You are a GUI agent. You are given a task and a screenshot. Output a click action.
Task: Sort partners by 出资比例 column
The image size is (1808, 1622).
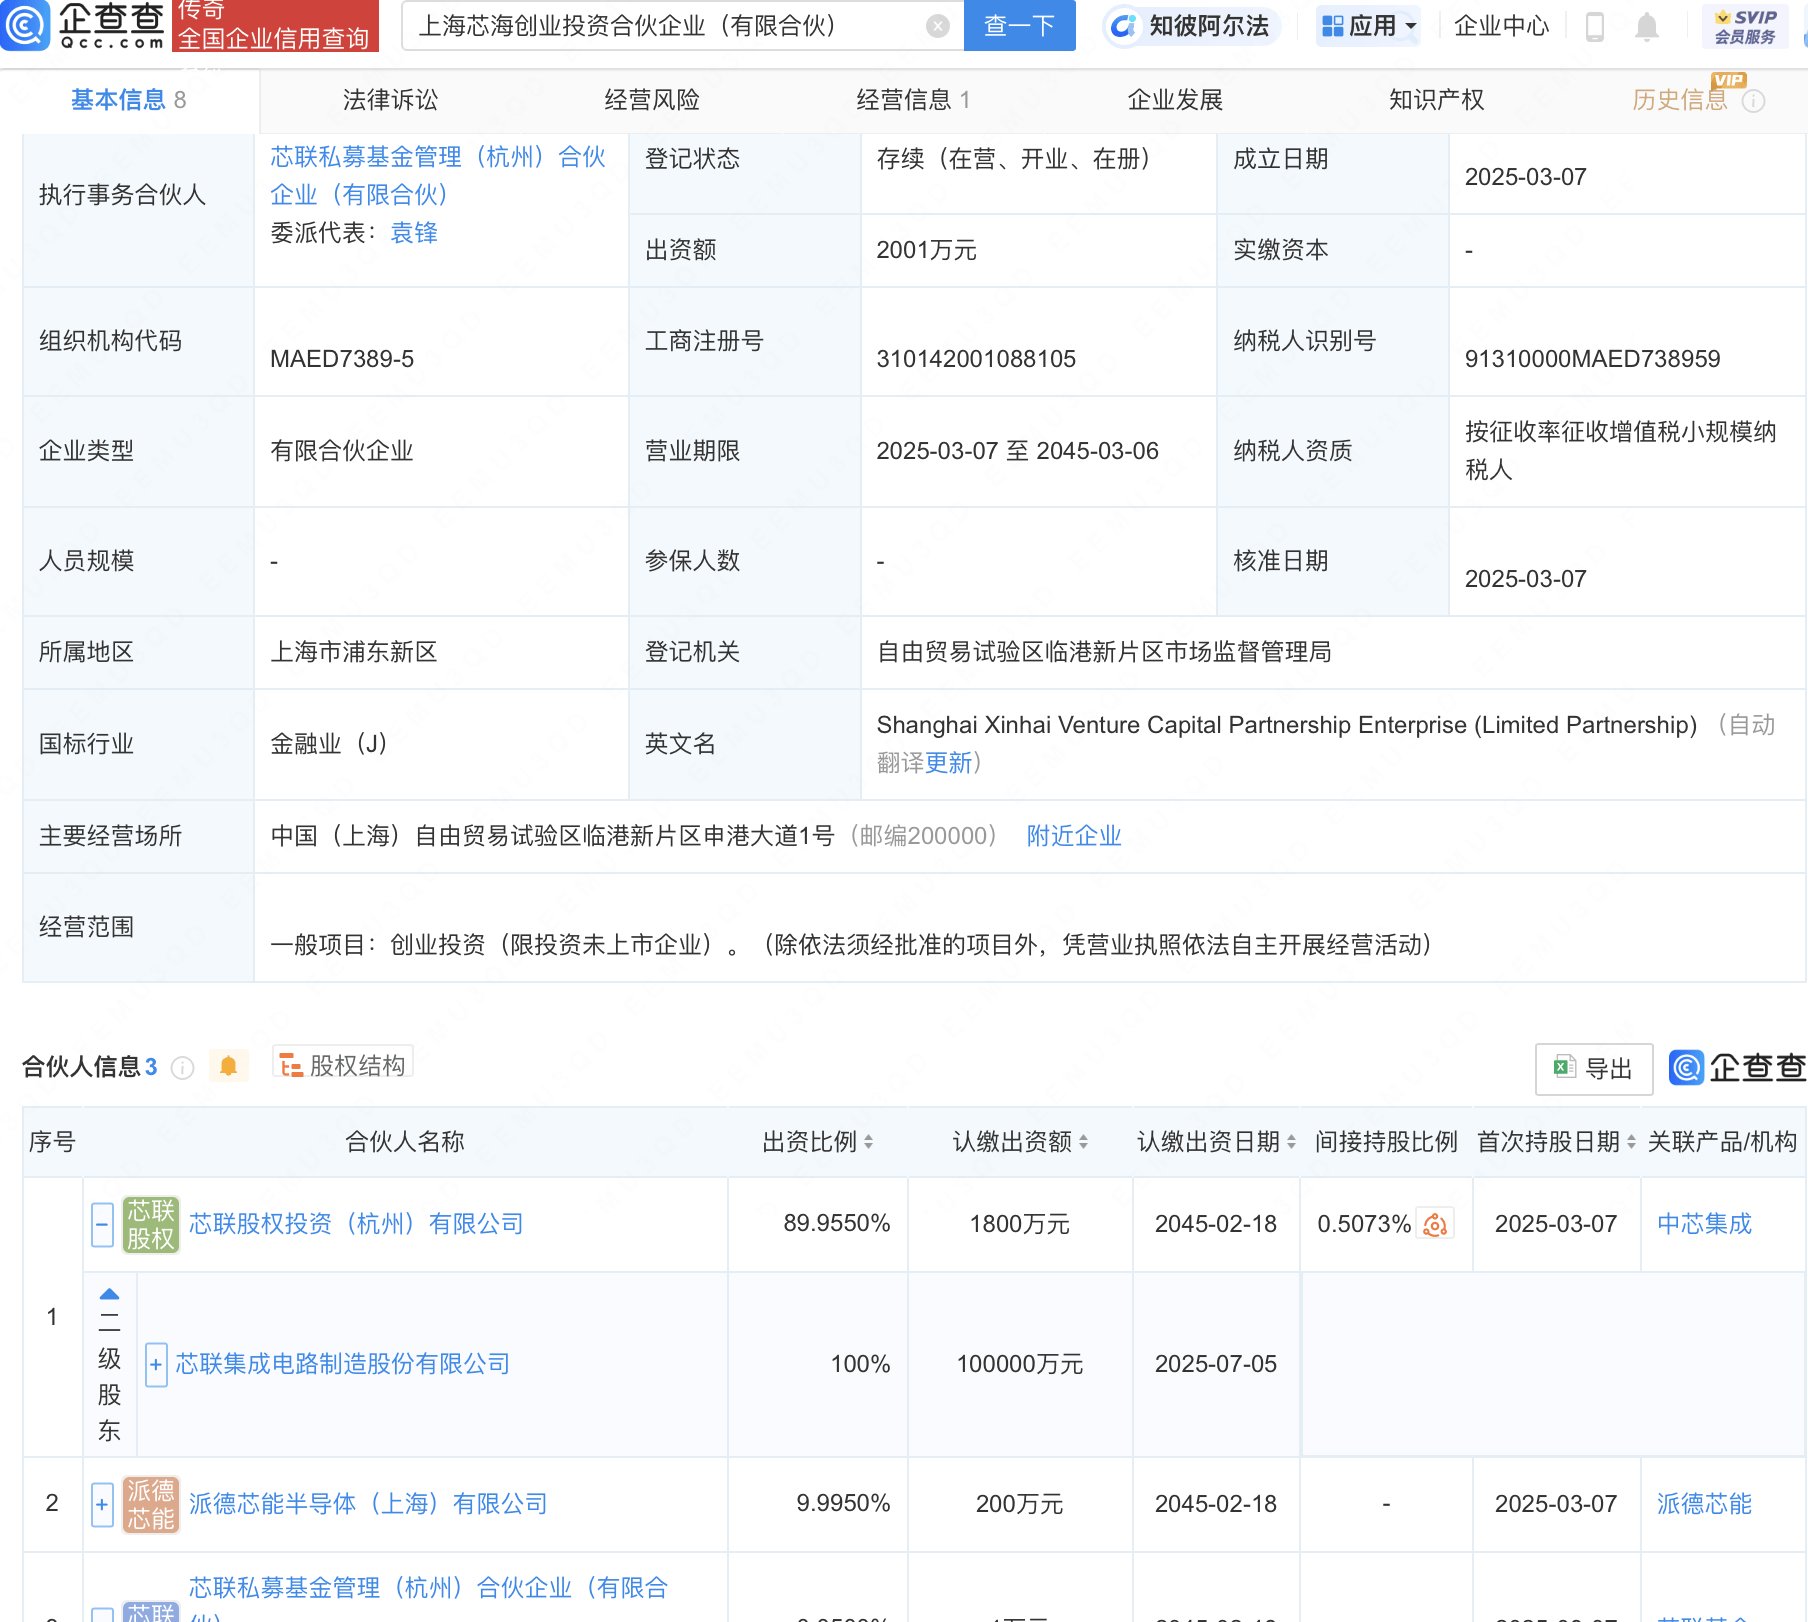[x=868, y=1142]
